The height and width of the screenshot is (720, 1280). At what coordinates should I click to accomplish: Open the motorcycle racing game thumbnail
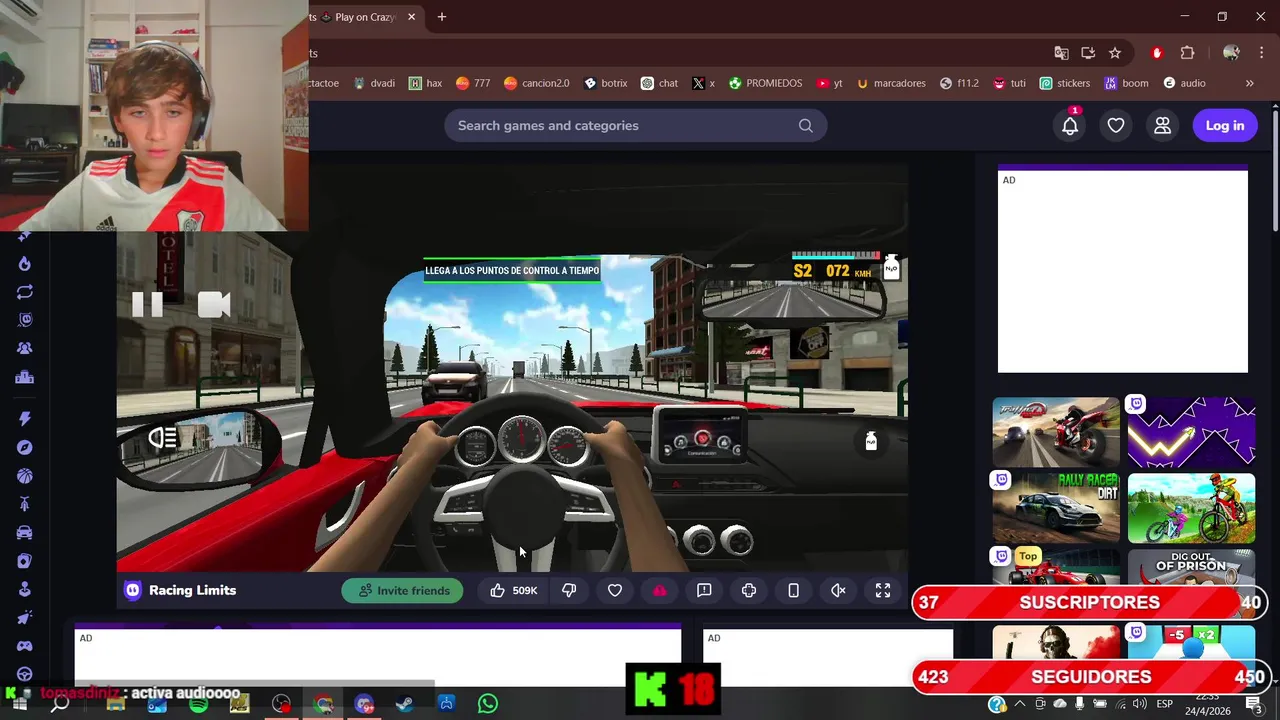point(1056,432)
